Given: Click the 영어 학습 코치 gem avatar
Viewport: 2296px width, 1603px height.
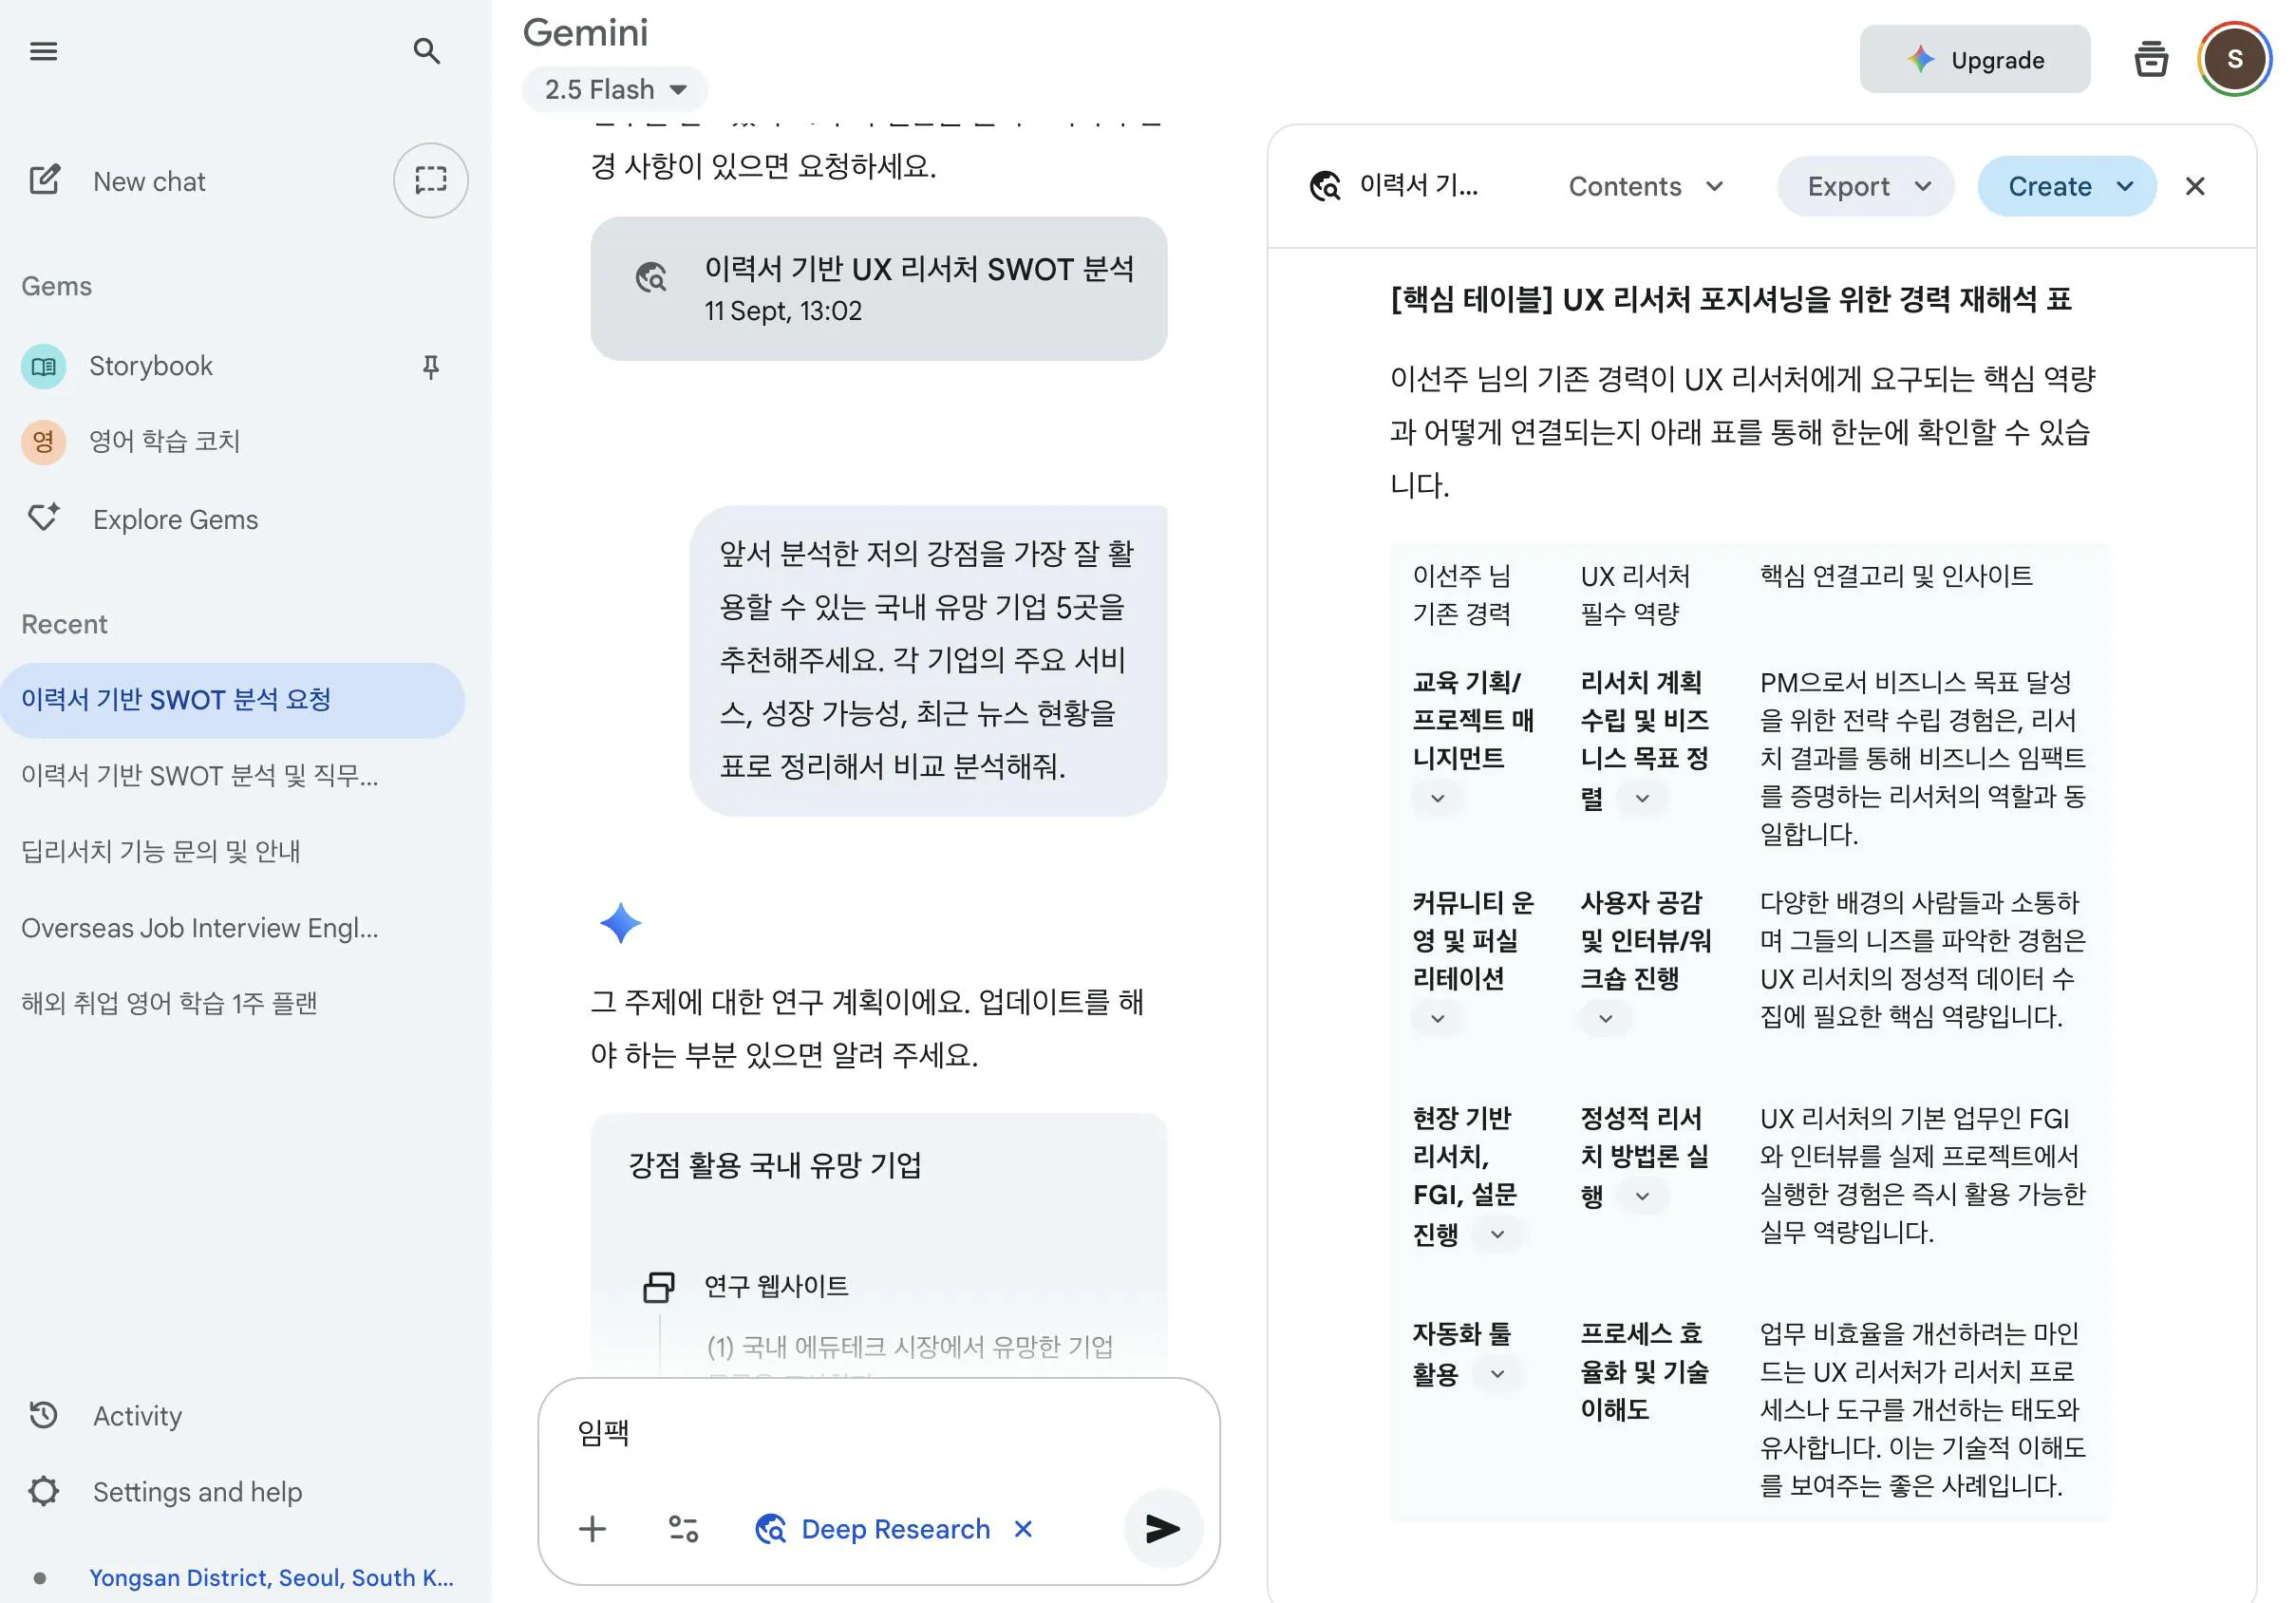Looking at the screenshot, I should coord(43,441).
